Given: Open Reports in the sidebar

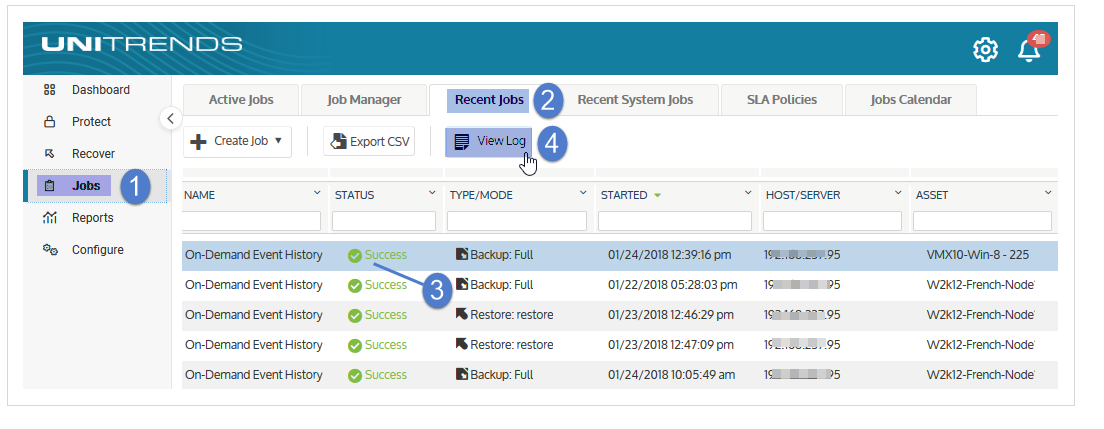Looking at the screenshot, I should point(92,218).
